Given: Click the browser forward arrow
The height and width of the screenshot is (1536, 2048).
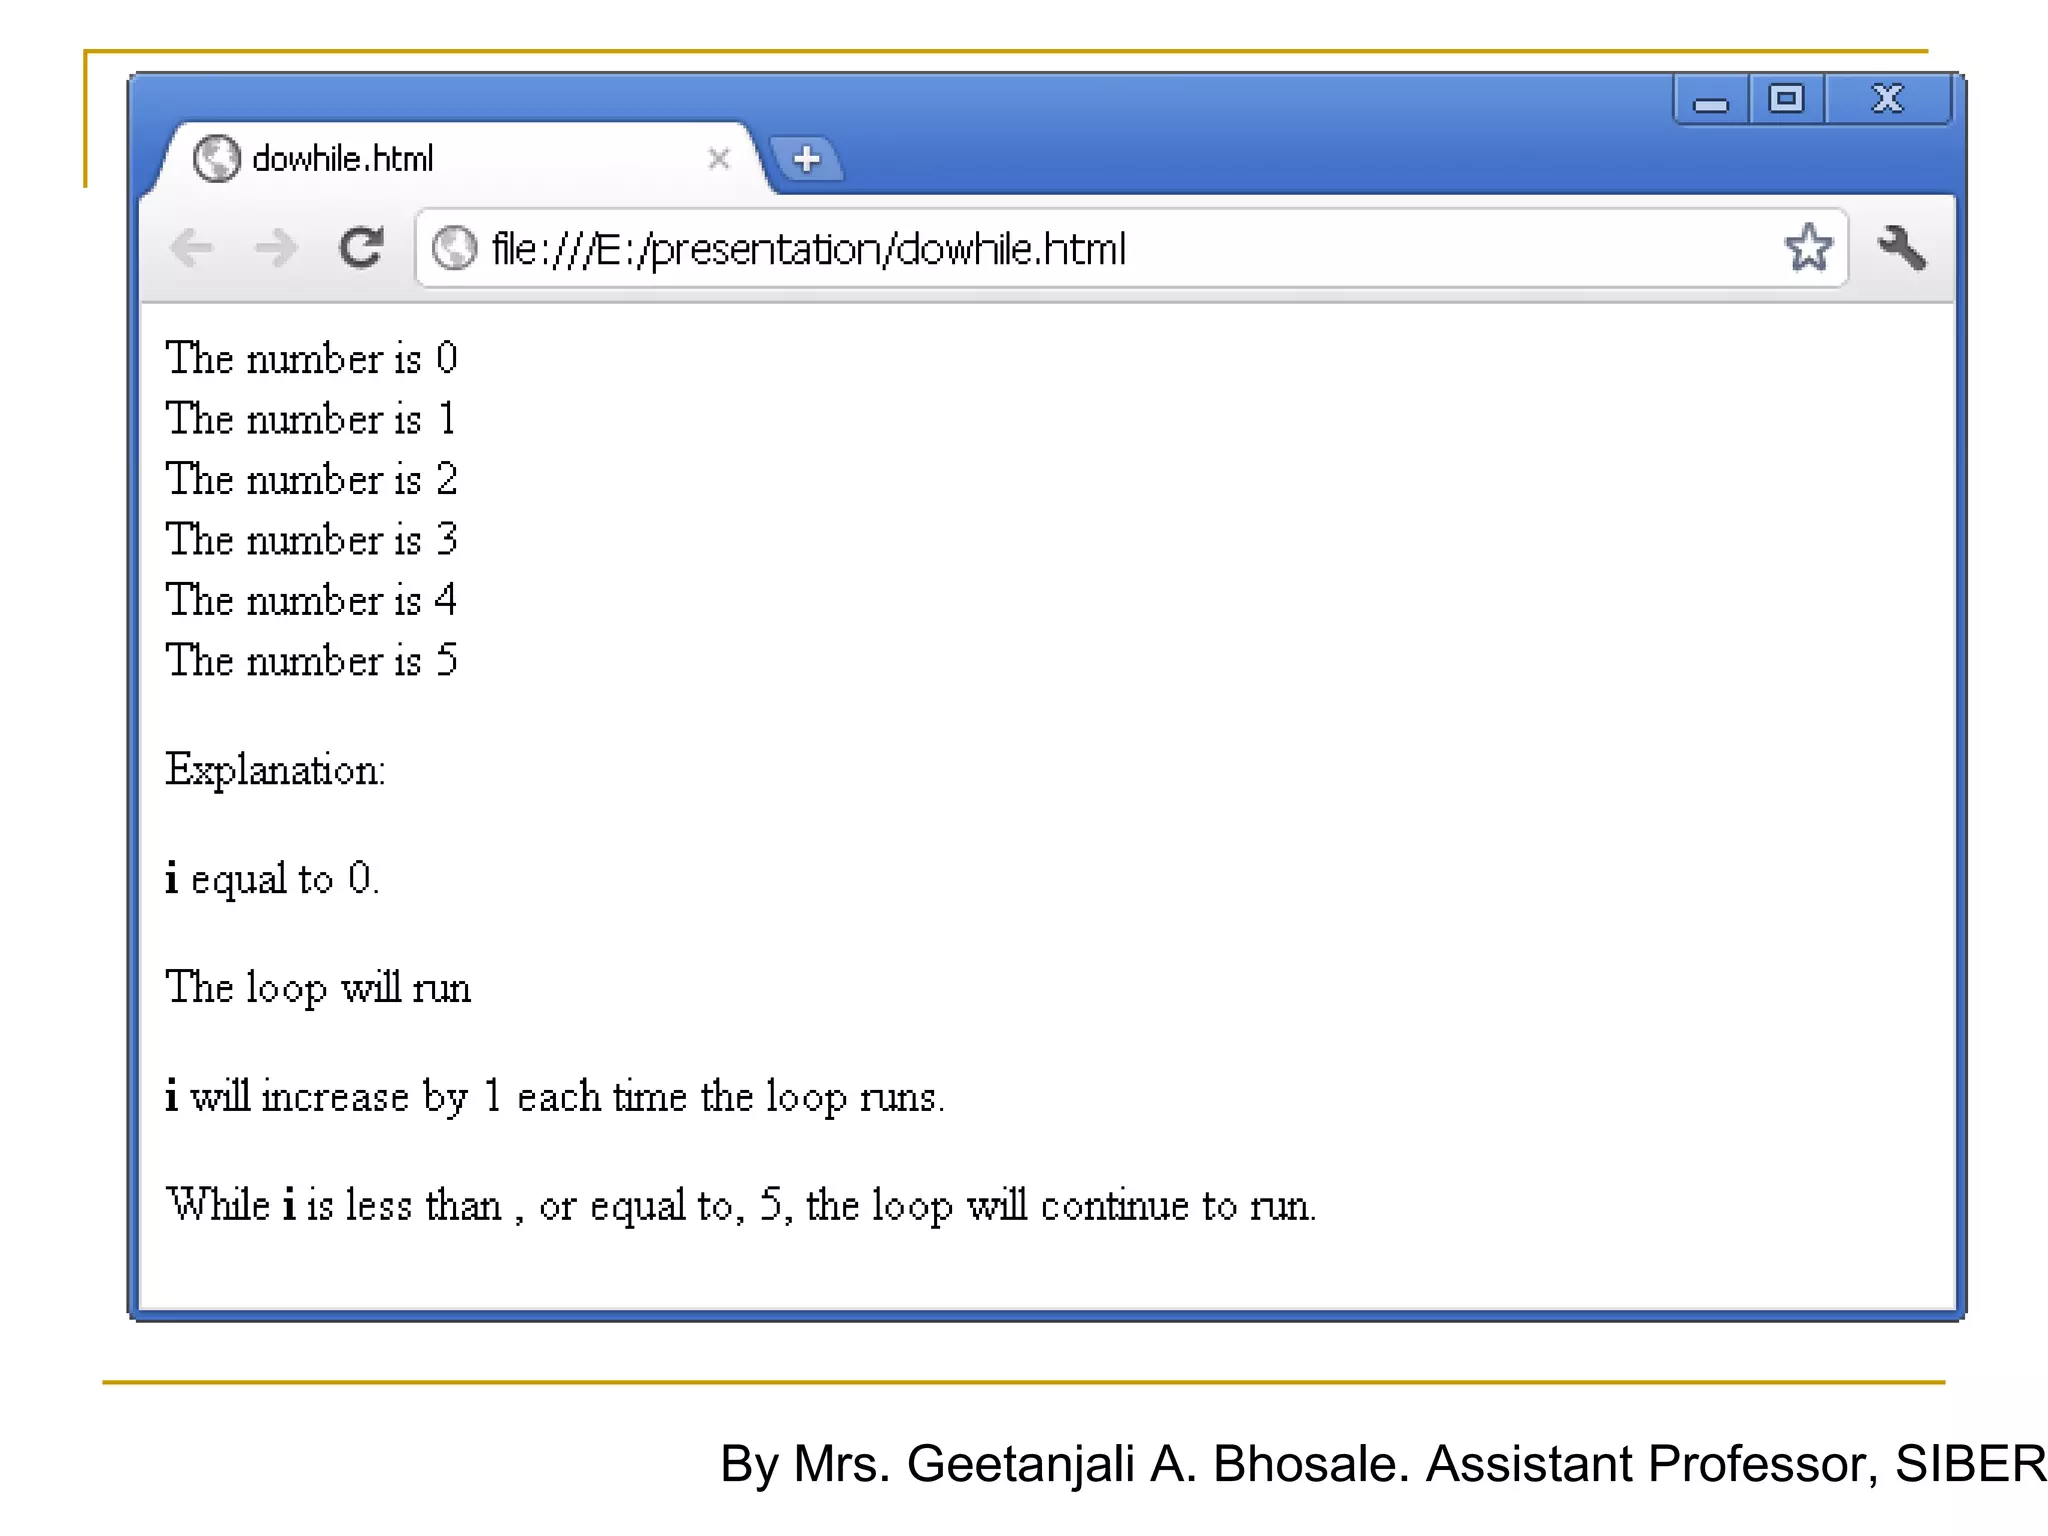Looking at the screenshot, I should tap(275, 248).
